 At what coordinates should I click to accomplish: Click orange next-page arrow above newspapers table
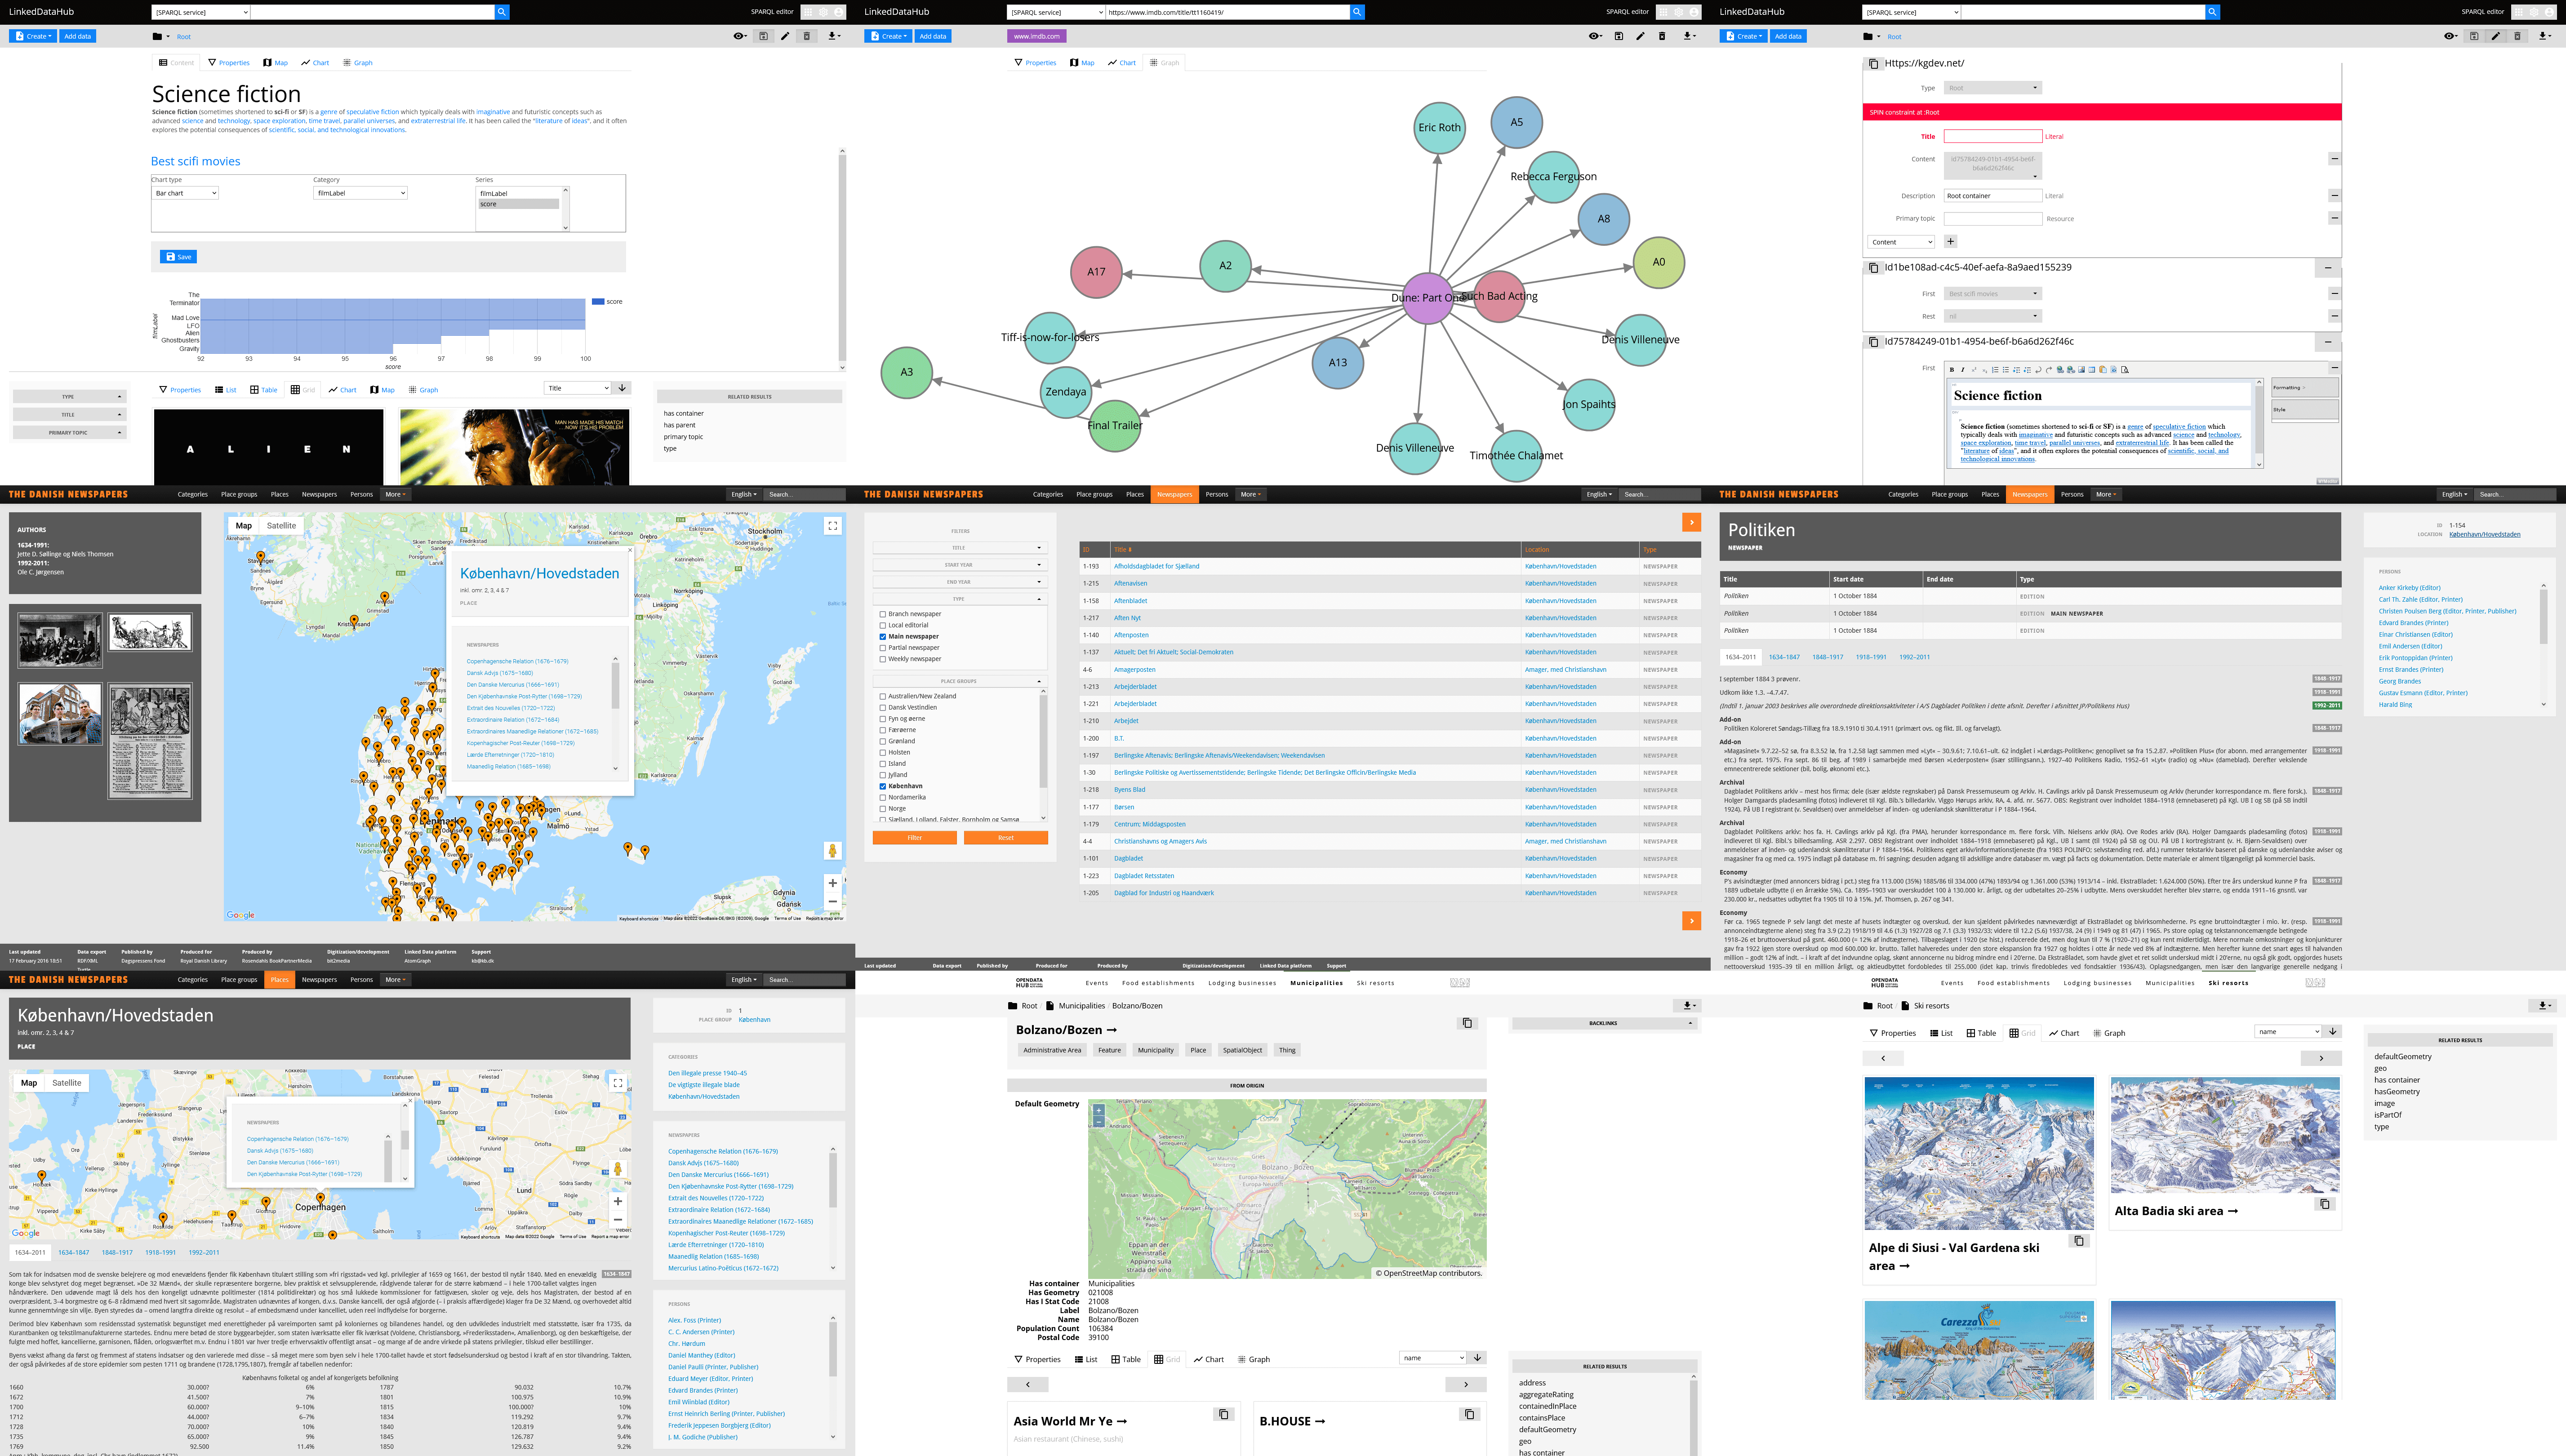click(1691, 522)
